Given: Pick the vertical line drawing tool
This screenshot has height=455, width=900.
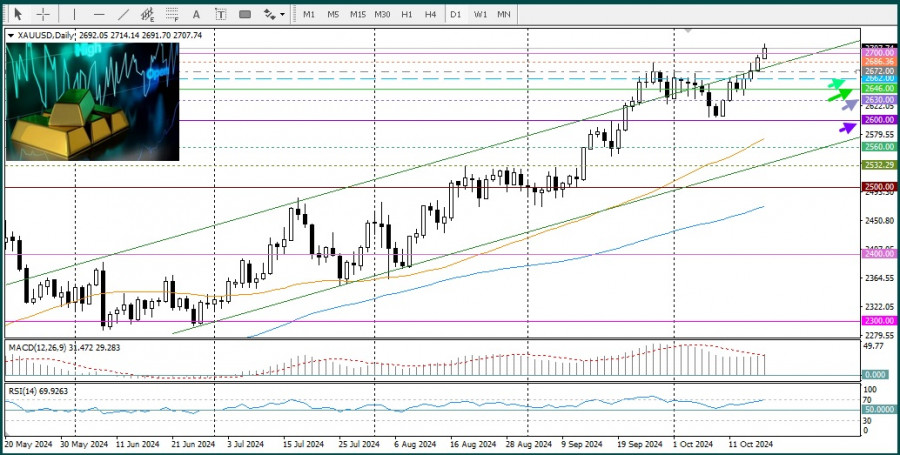Looking at the screenshot, I should point(73,14).
